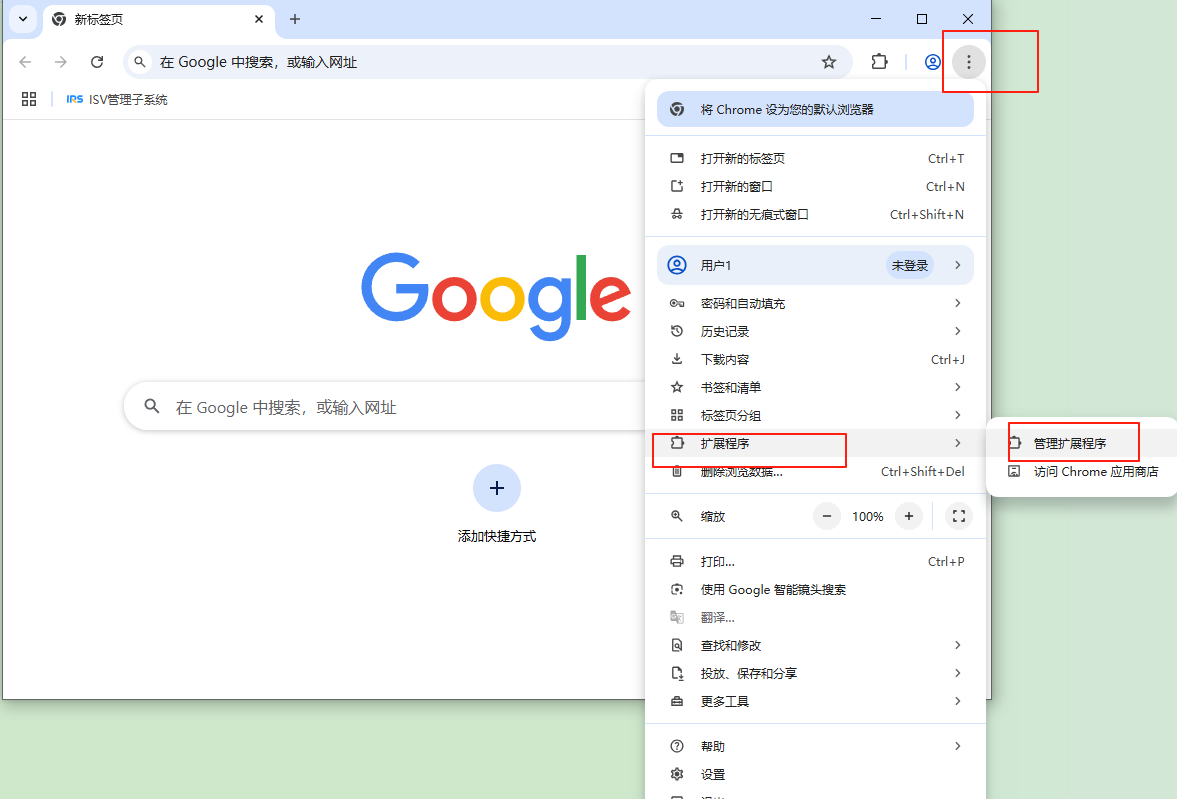Viewport: 1177px width, 799px height.
Task: Open the 用户1 profile row
Action: [x=815, y=265]
